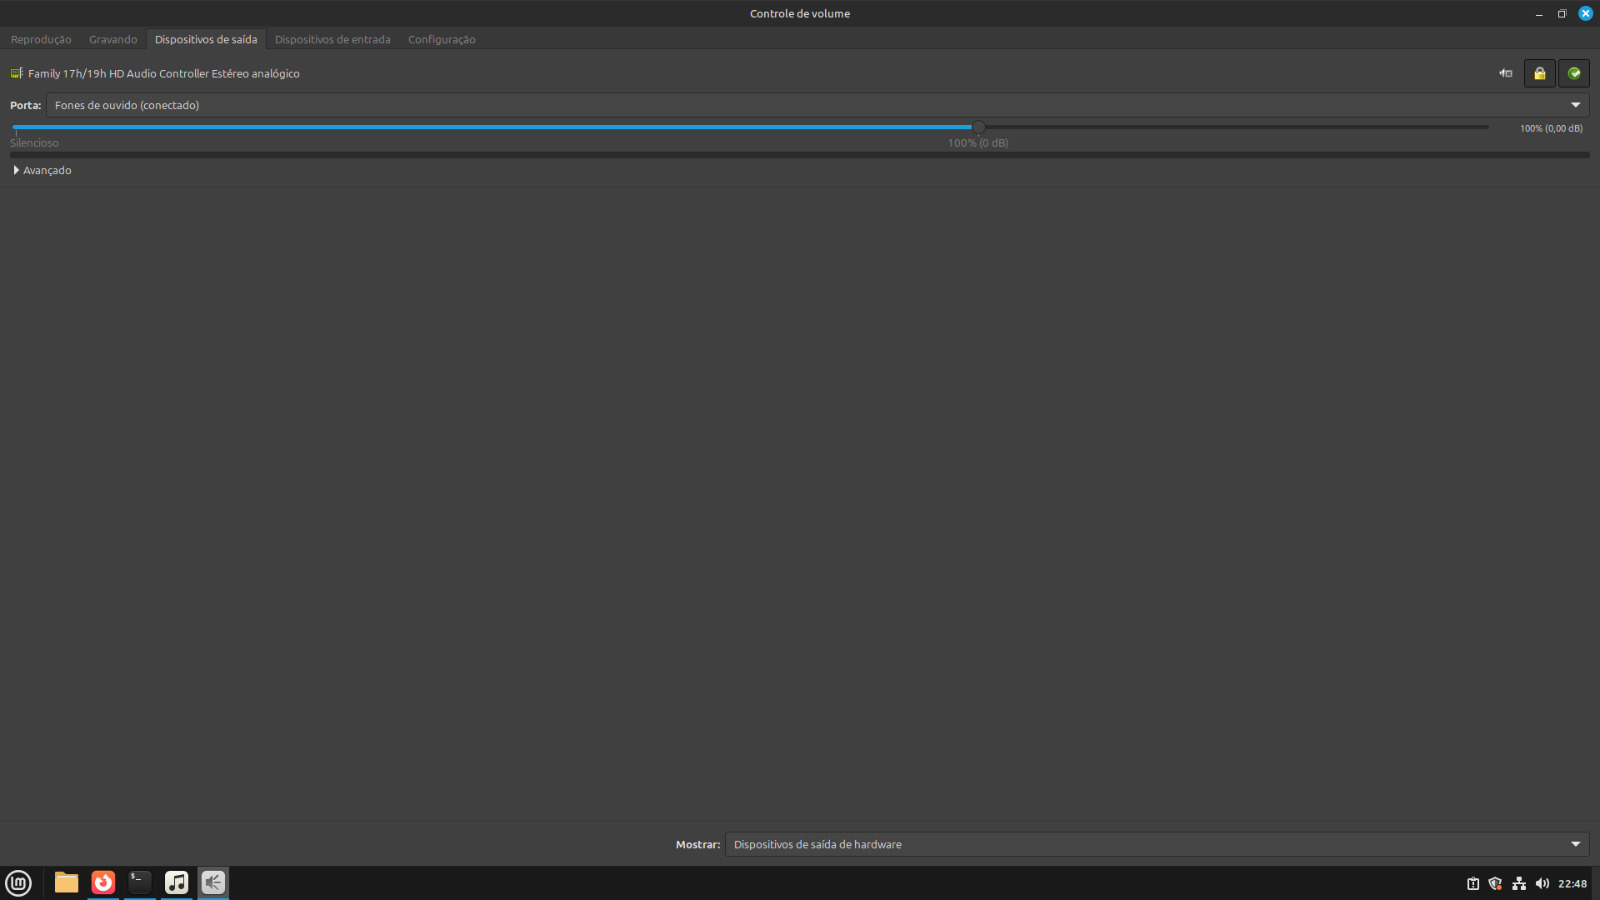The image size is (1600, 900).
Task: Open the Dispositivos de entrada tab
Action: [332, 39]
